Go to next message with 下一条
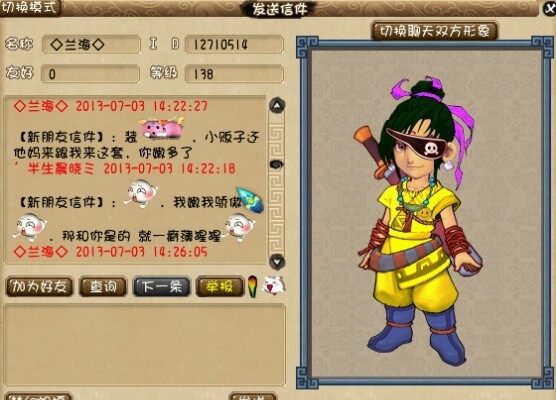 click(x=161, y=287)
